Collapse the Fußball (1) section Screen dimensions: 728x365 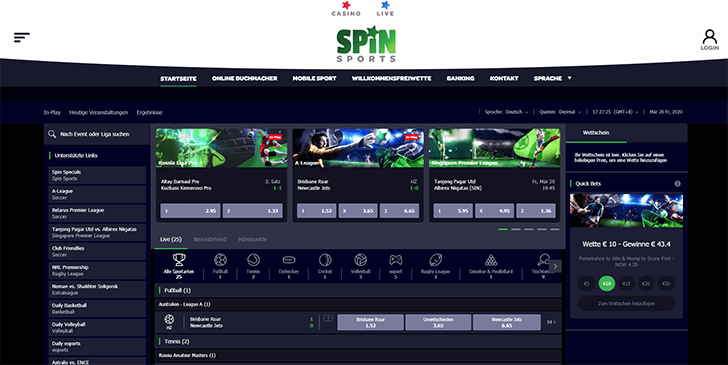[358, 290]
